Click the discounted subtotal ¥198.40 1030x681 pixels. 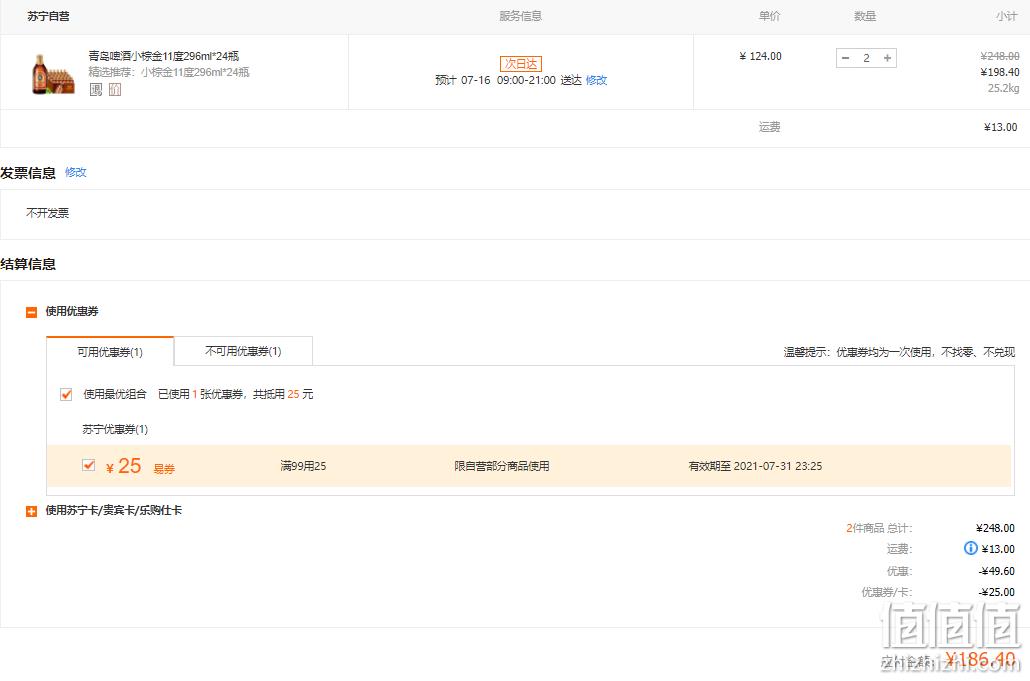(1000, 72)
